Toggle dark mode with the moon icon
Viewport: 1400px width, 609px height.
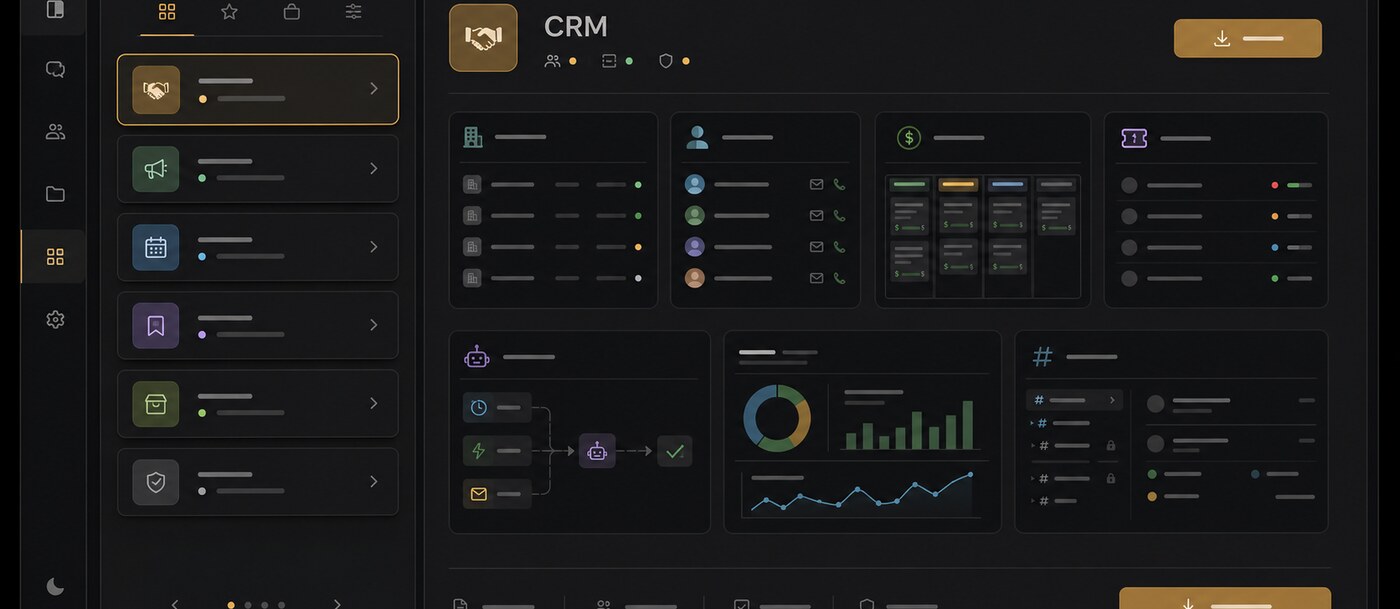[55, 587]
